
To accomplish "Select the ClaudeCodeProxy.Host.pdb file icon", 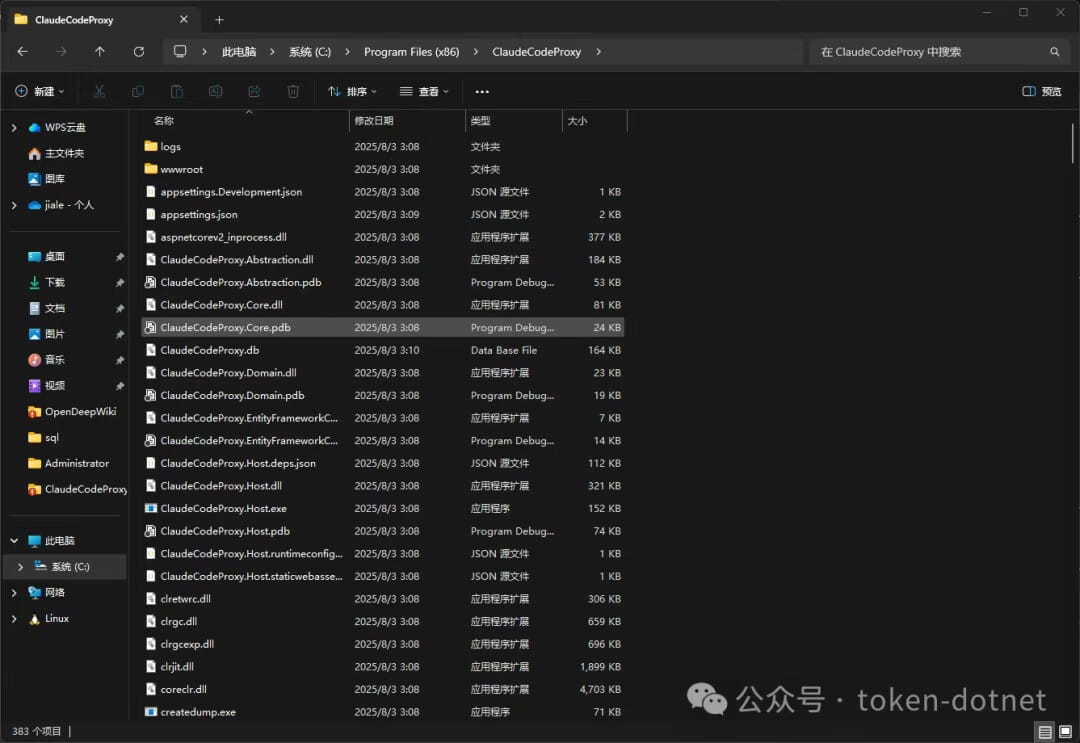I will [151, 531].
